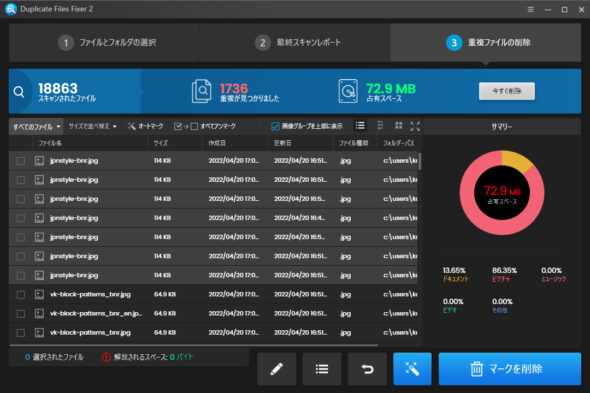Click the magnifier icon beside 18863 scanned files
The height and width of the screenshot is (393, 590).
coord(19,91)
